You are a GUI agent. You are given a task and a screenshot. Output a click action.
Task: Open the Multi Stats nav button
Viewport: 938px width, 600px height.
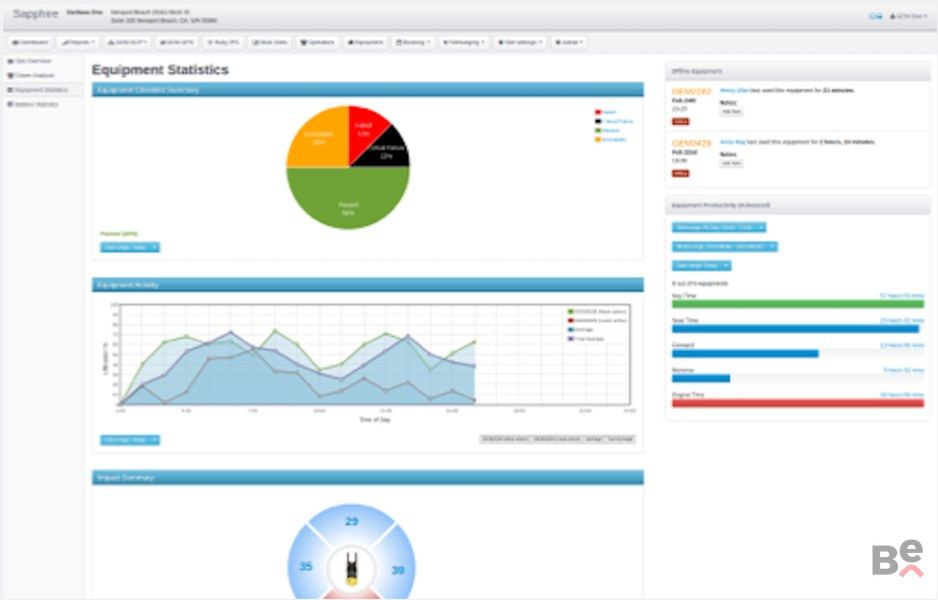point(270,42)
